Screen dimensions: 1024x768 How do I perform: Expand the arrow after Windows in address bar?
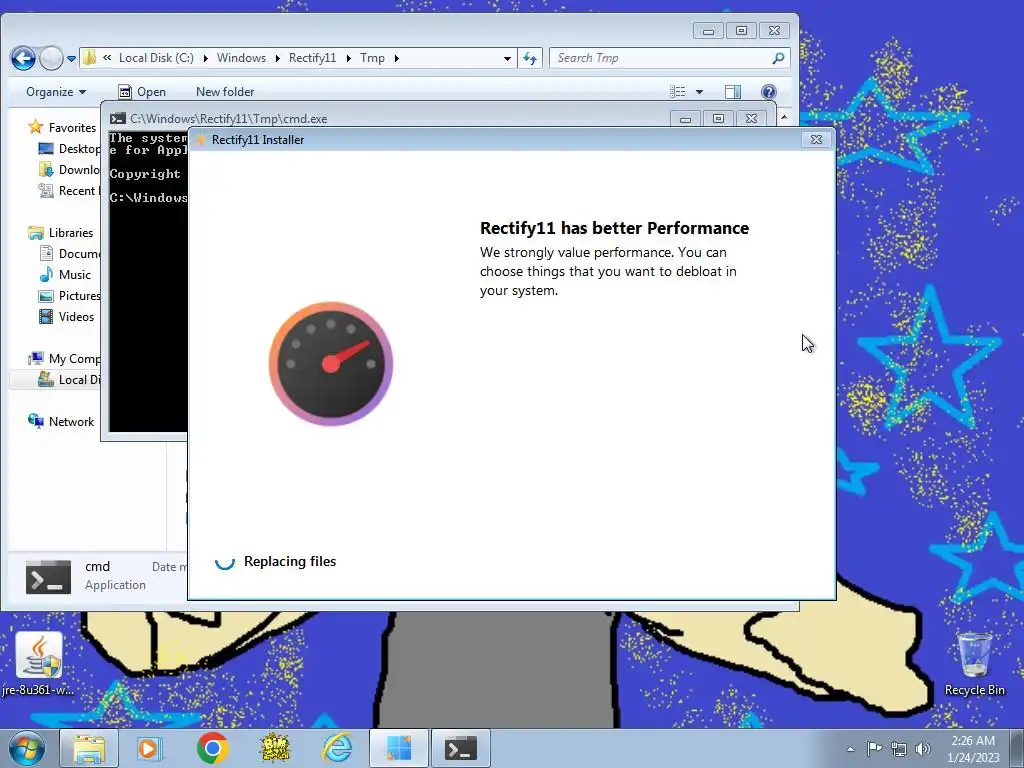point(277,58)
